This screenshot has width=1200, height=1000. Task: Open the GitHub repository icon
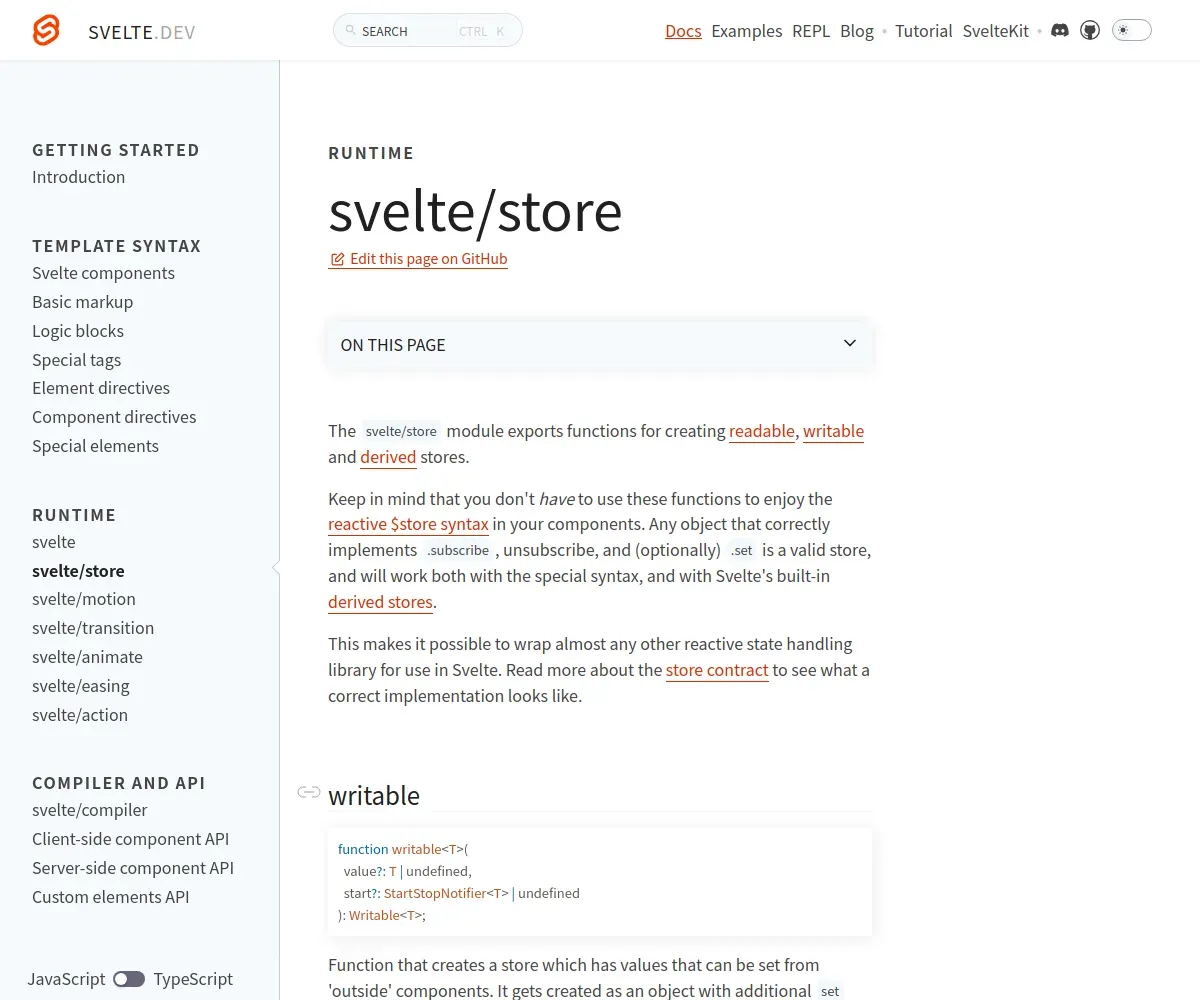(1090, 31)
